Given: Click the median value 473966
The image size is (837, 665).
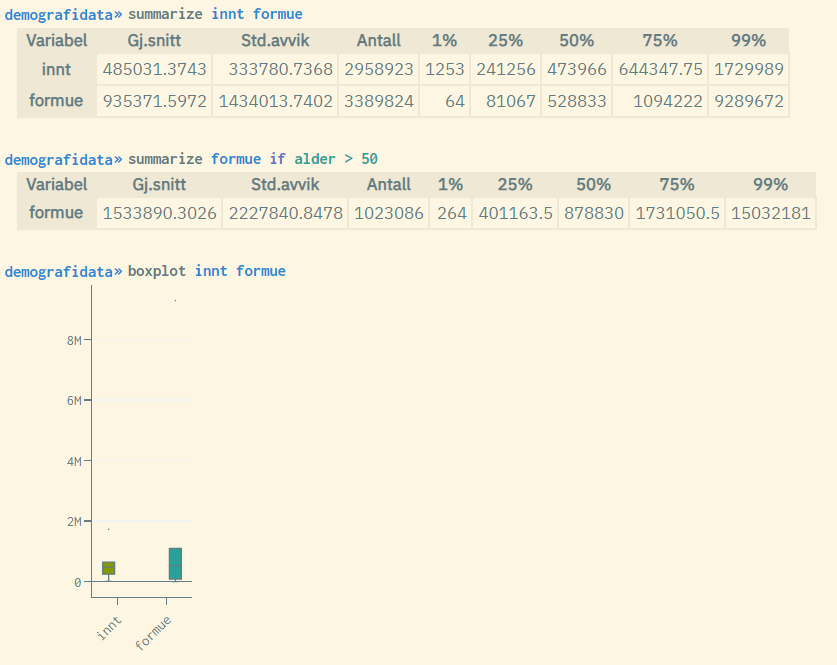Looking at the screenshot, I should click(576, 70).
